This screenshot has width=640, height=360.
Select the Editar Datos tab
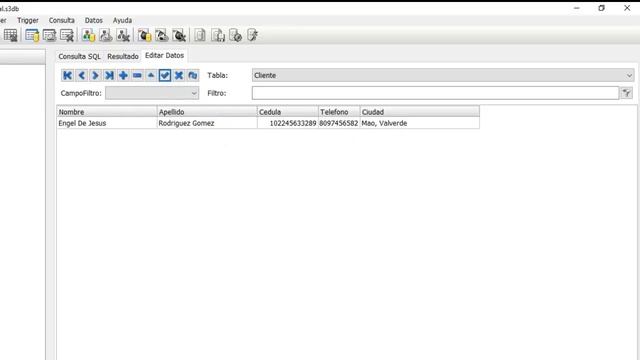pyautogui.click(x=164, y=56)
